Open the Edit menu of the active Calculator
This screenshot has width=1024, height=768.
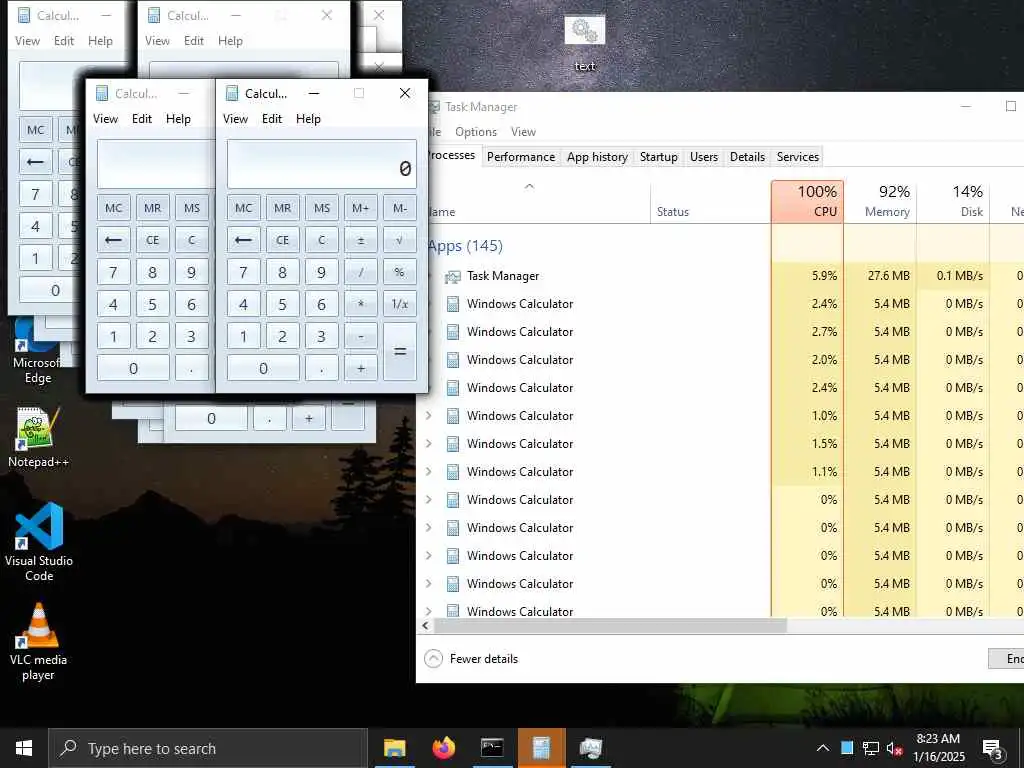click(272, 119)
